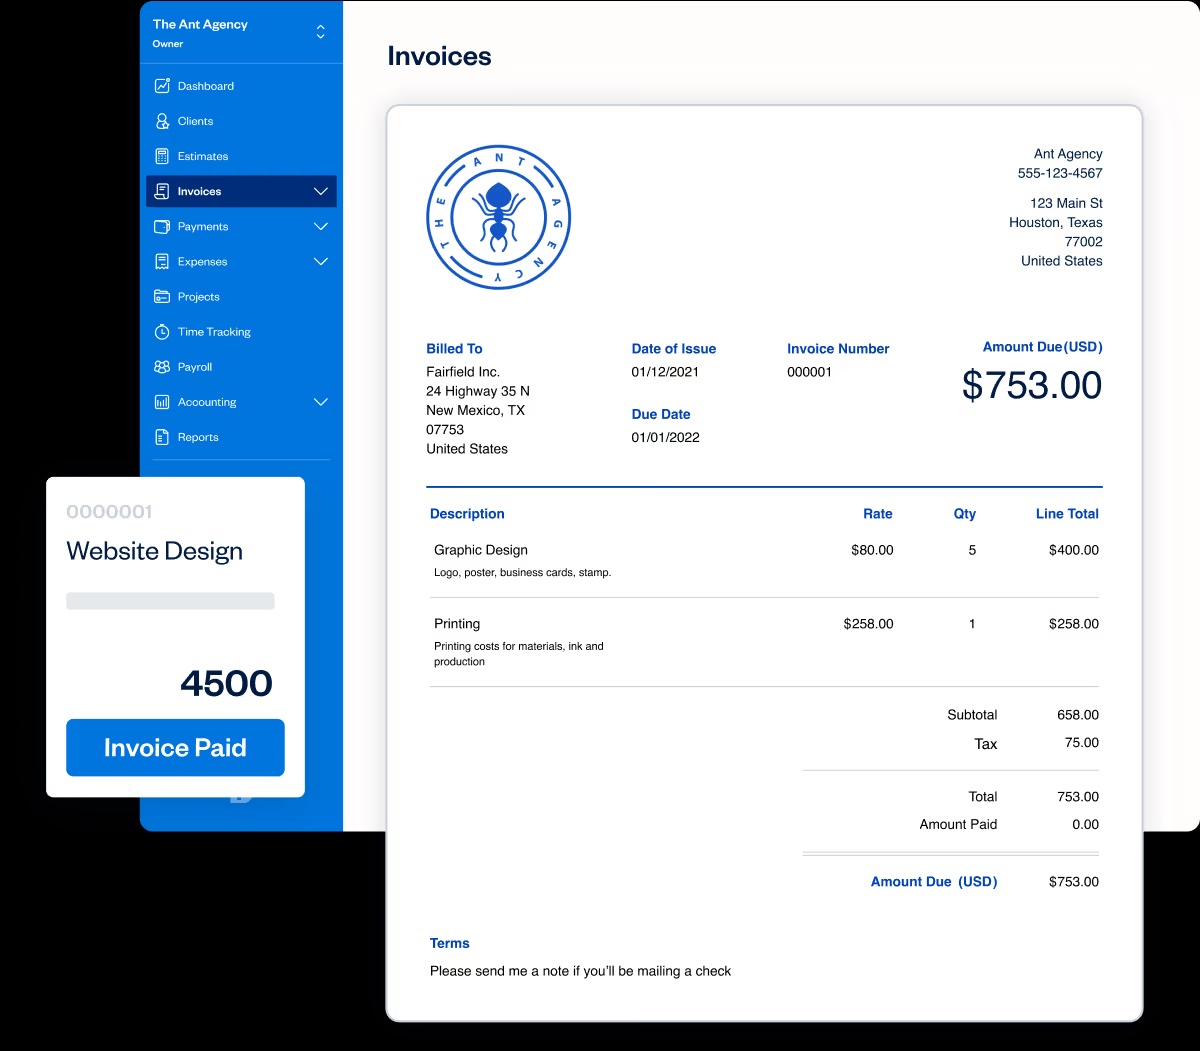Click the Projects folder icon
Image resolution: width=1200 pixels, height=1051 pixels.
point(162,297)
